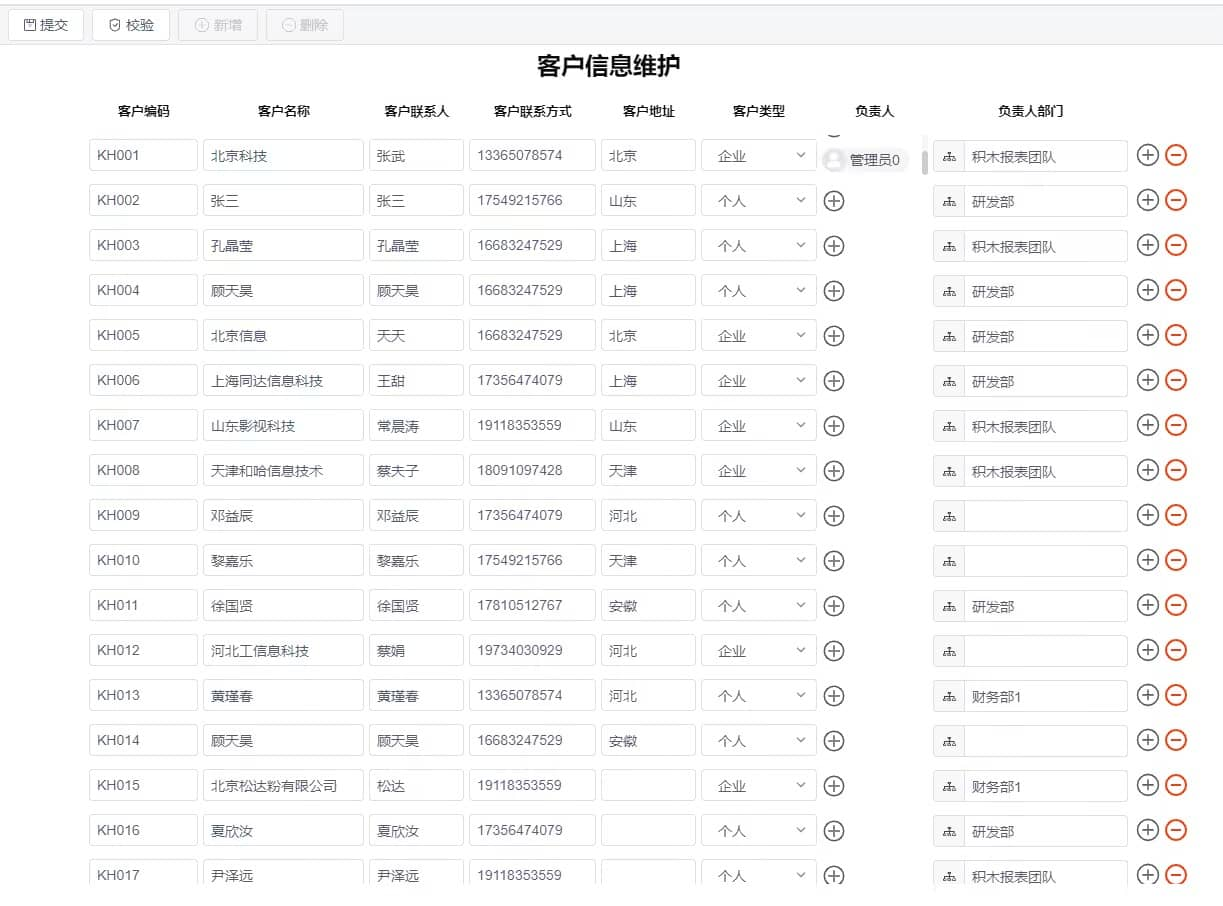Insert row after KH016 with plus icon
Screen dimensions: 1223x906
tap(1148, 830)
